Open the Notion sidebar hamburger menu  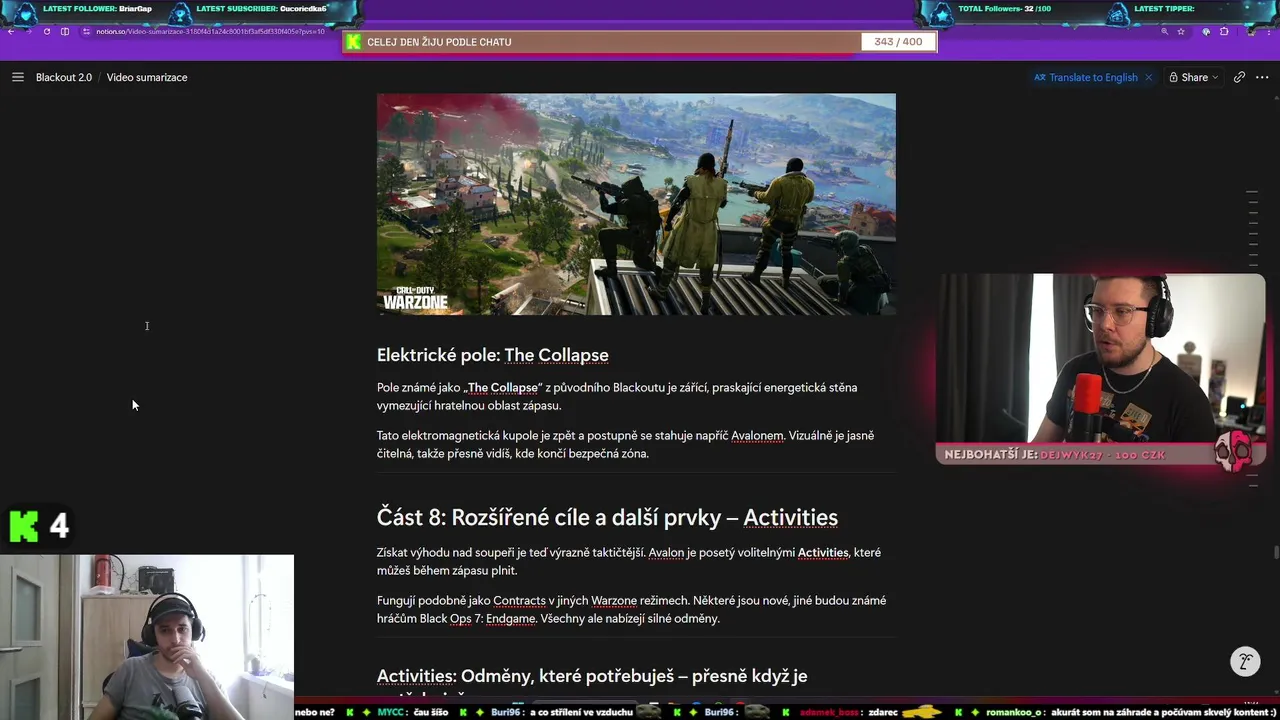(x=18, y=77)
